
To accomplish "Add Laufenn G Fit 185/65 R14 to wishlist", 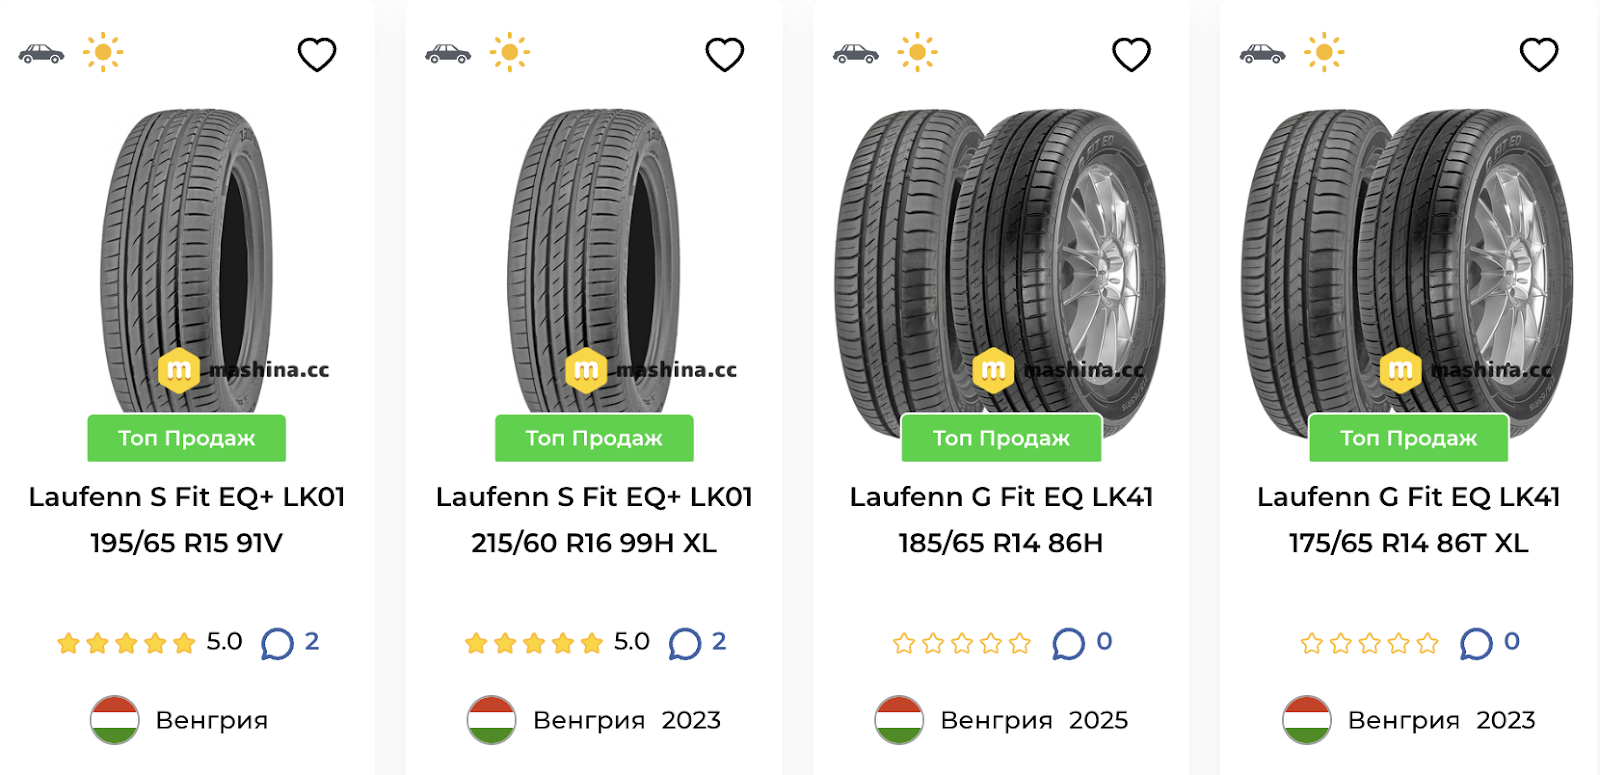I will pos(1131,54).
